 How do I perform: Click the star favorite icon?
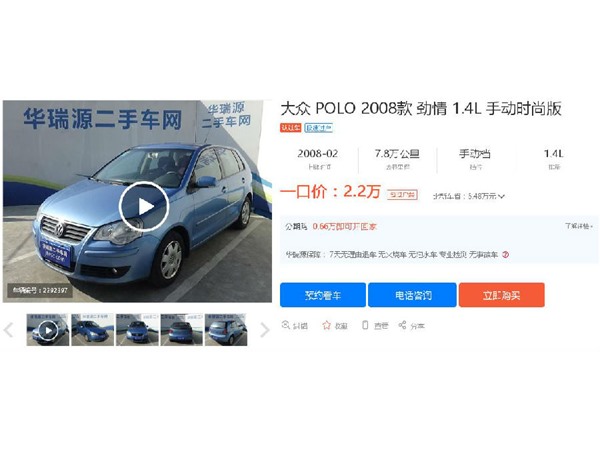click(326, 325)
